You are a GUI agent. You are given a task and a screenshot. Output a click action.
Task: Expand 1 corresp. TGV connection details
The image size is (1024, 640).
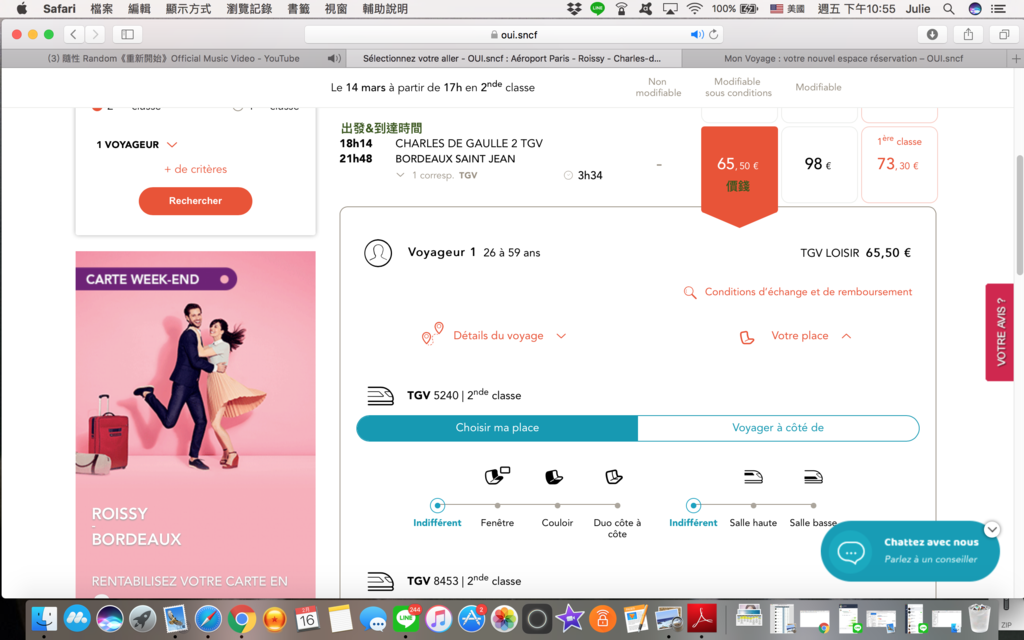tap(437, 175)
